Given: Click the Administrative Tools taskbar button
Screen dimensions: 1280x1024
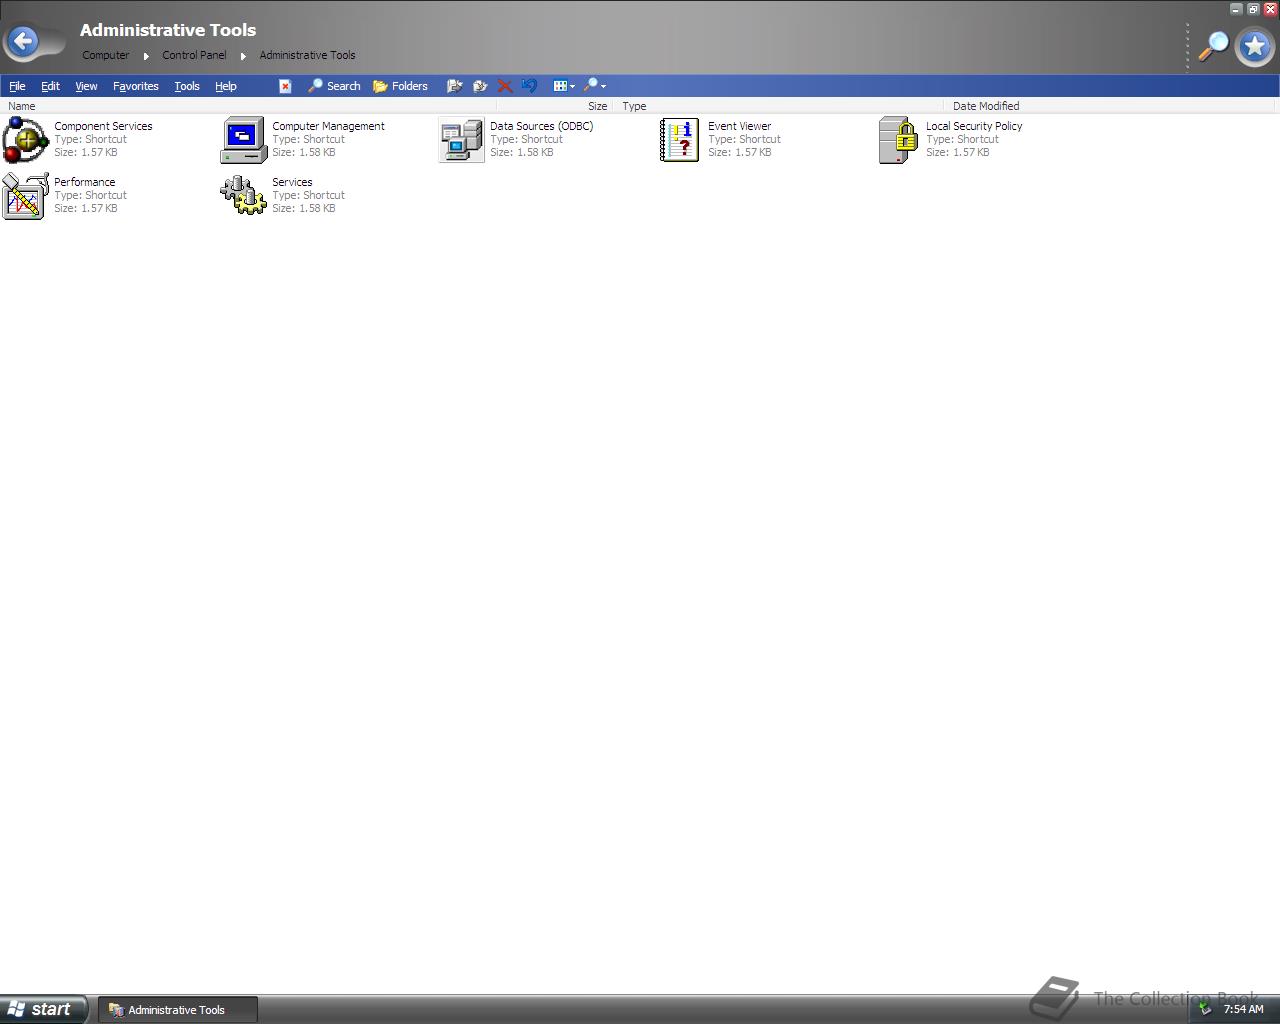Looking at the screenshot, I should point(178,1009).
